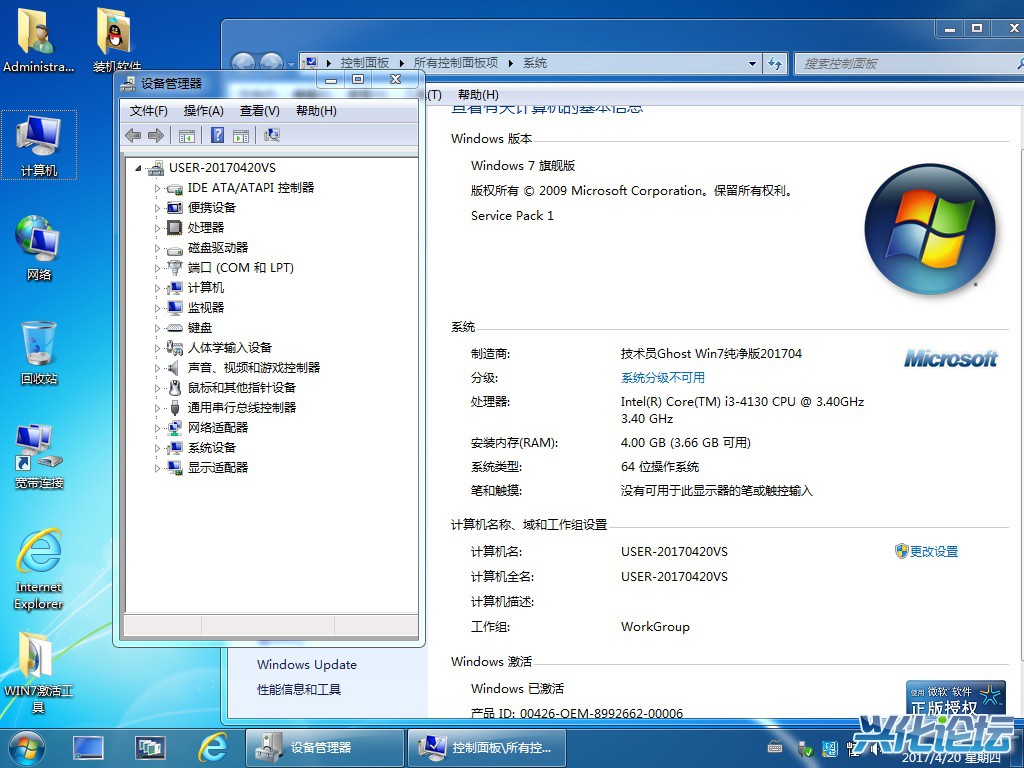This screenshot has width=1024, height=768.
Task: Click the blue Help icon in Device Manager toolbar
Action: tap(217, 135)
